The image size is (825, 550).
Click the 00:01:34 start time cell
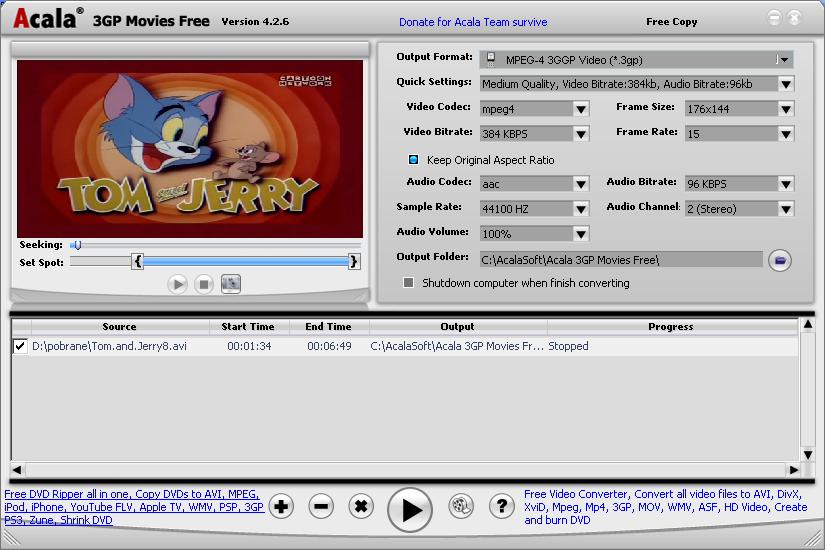(249, 346)
